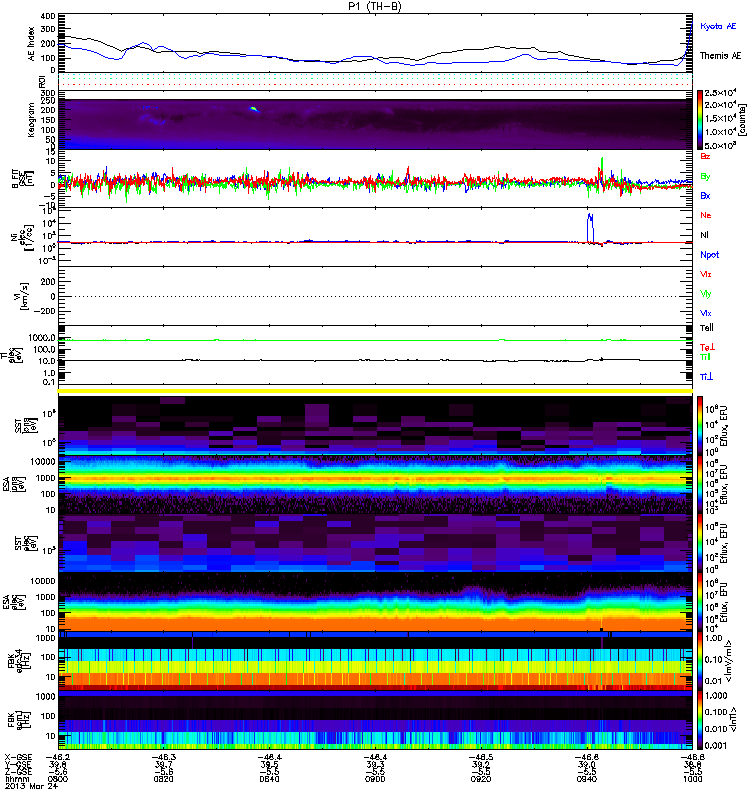Select the 0940 time tick label
Image resolution: width=750 pixels, height=800 pixels.
click(x=587, y=779)
